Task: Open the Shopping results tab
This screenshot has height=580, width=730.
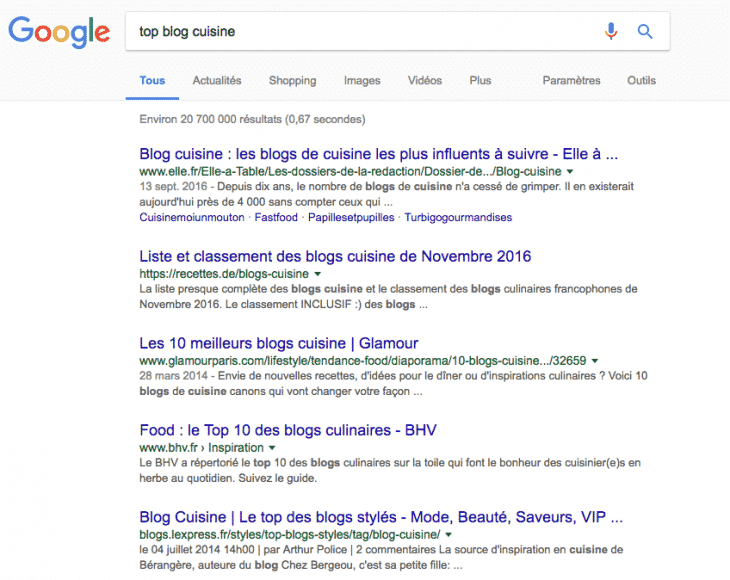Action: point(292,81)
